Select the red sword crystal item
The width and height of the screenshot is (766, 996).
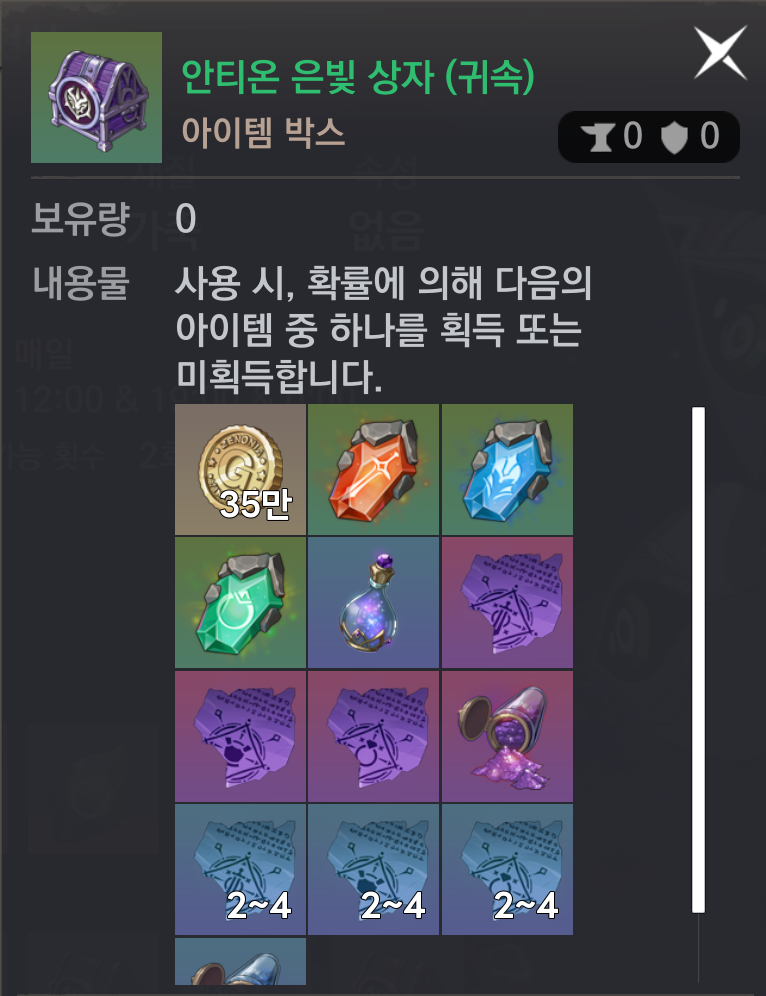pyautogui.click(x=373, y=469)
